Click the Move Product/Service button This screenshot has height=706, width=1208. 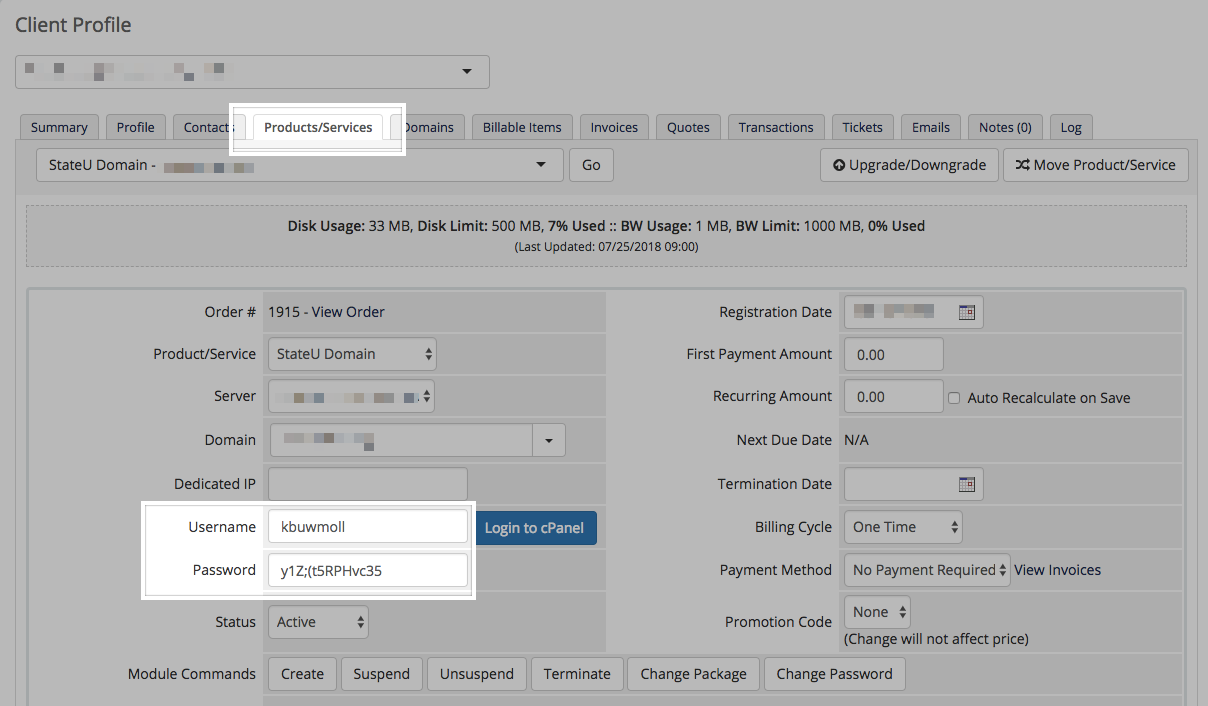click(1096, 165)
